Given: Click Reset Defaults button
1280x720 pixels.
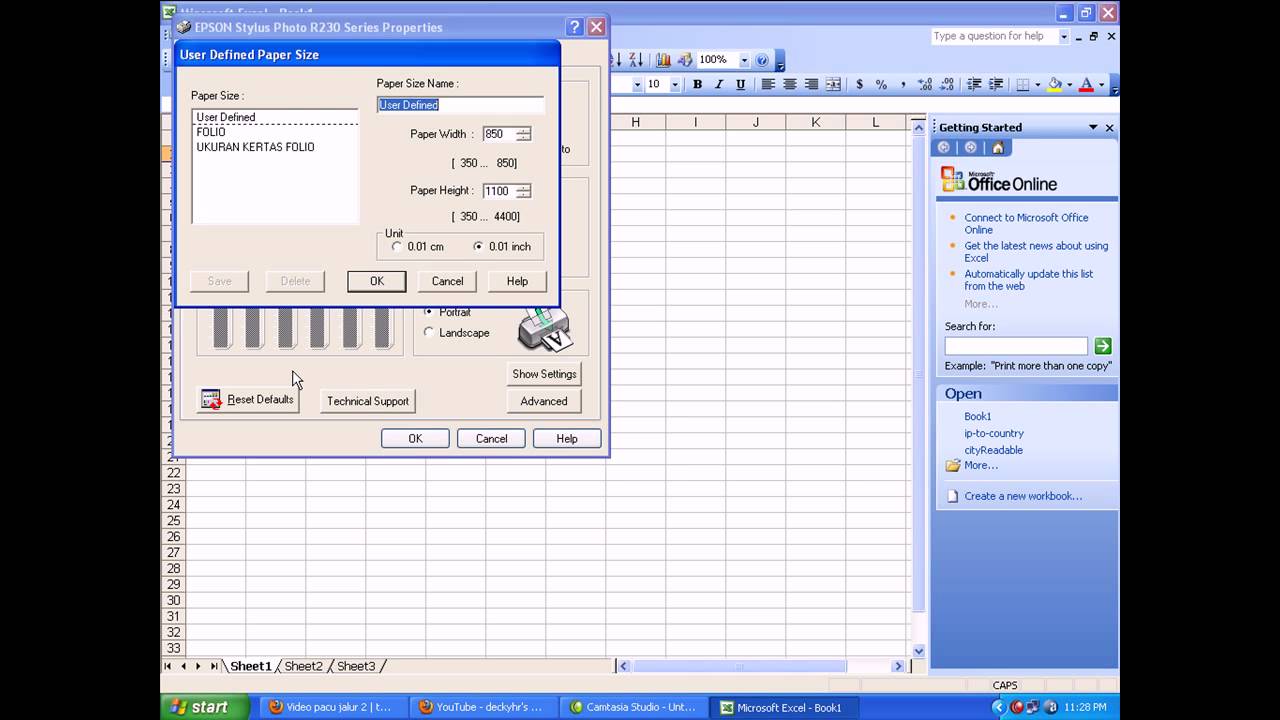Looking at the screenshot, I should coord(248,400).
